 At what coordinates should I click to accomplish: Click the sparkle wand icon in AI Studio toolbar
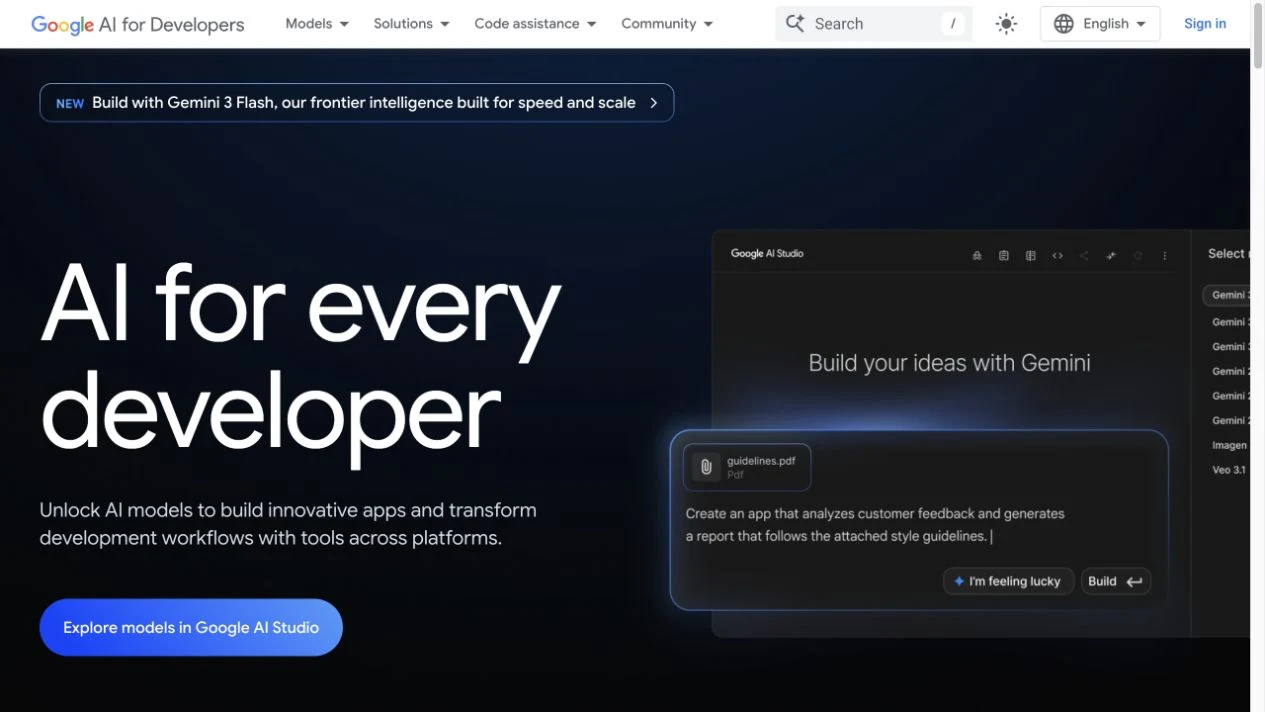[x=1111, y=256]
